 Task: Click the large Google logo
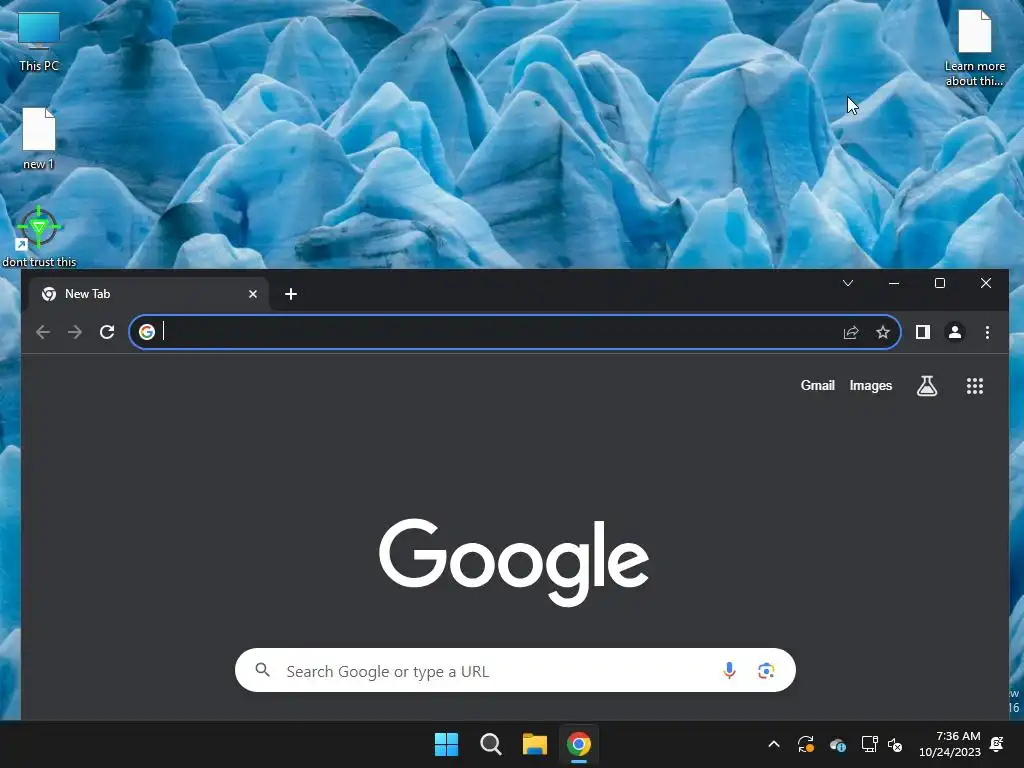[x=514, y=563]
